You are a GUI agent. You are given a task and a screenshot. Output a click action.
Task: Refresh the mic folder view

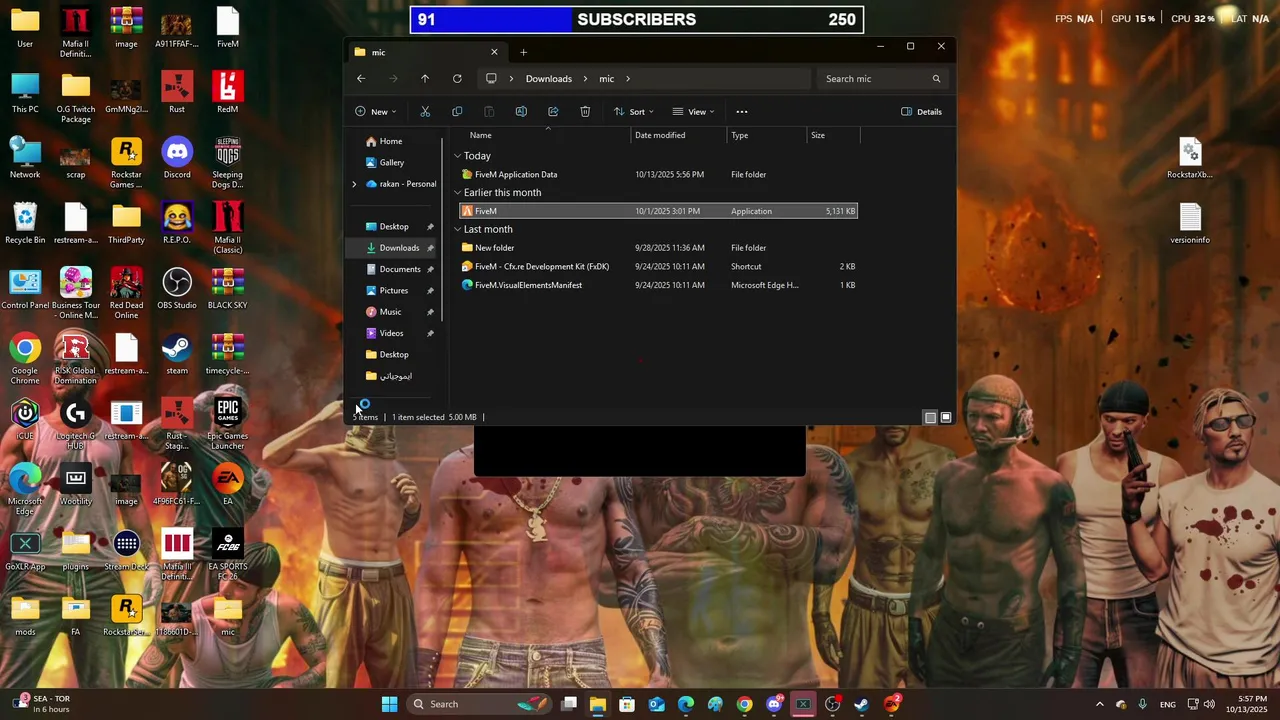click(x=457, y=79)
